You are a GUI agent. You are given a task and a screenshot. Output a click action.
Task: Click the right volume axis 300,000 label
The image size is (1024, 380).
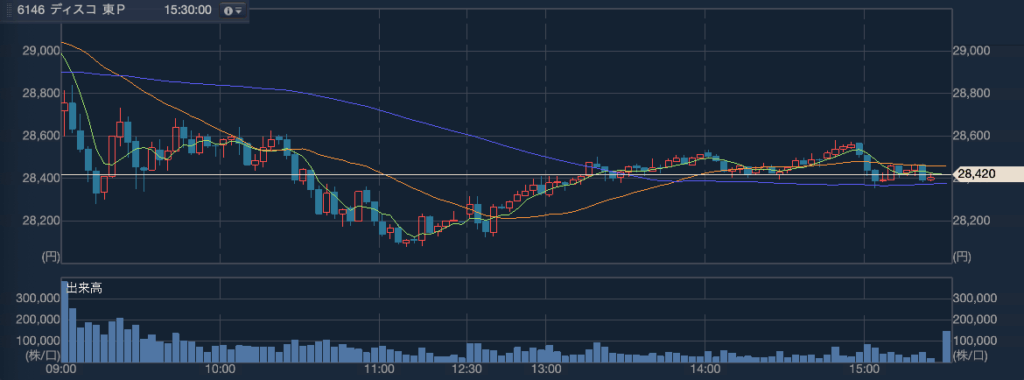(x=975, y=298)
